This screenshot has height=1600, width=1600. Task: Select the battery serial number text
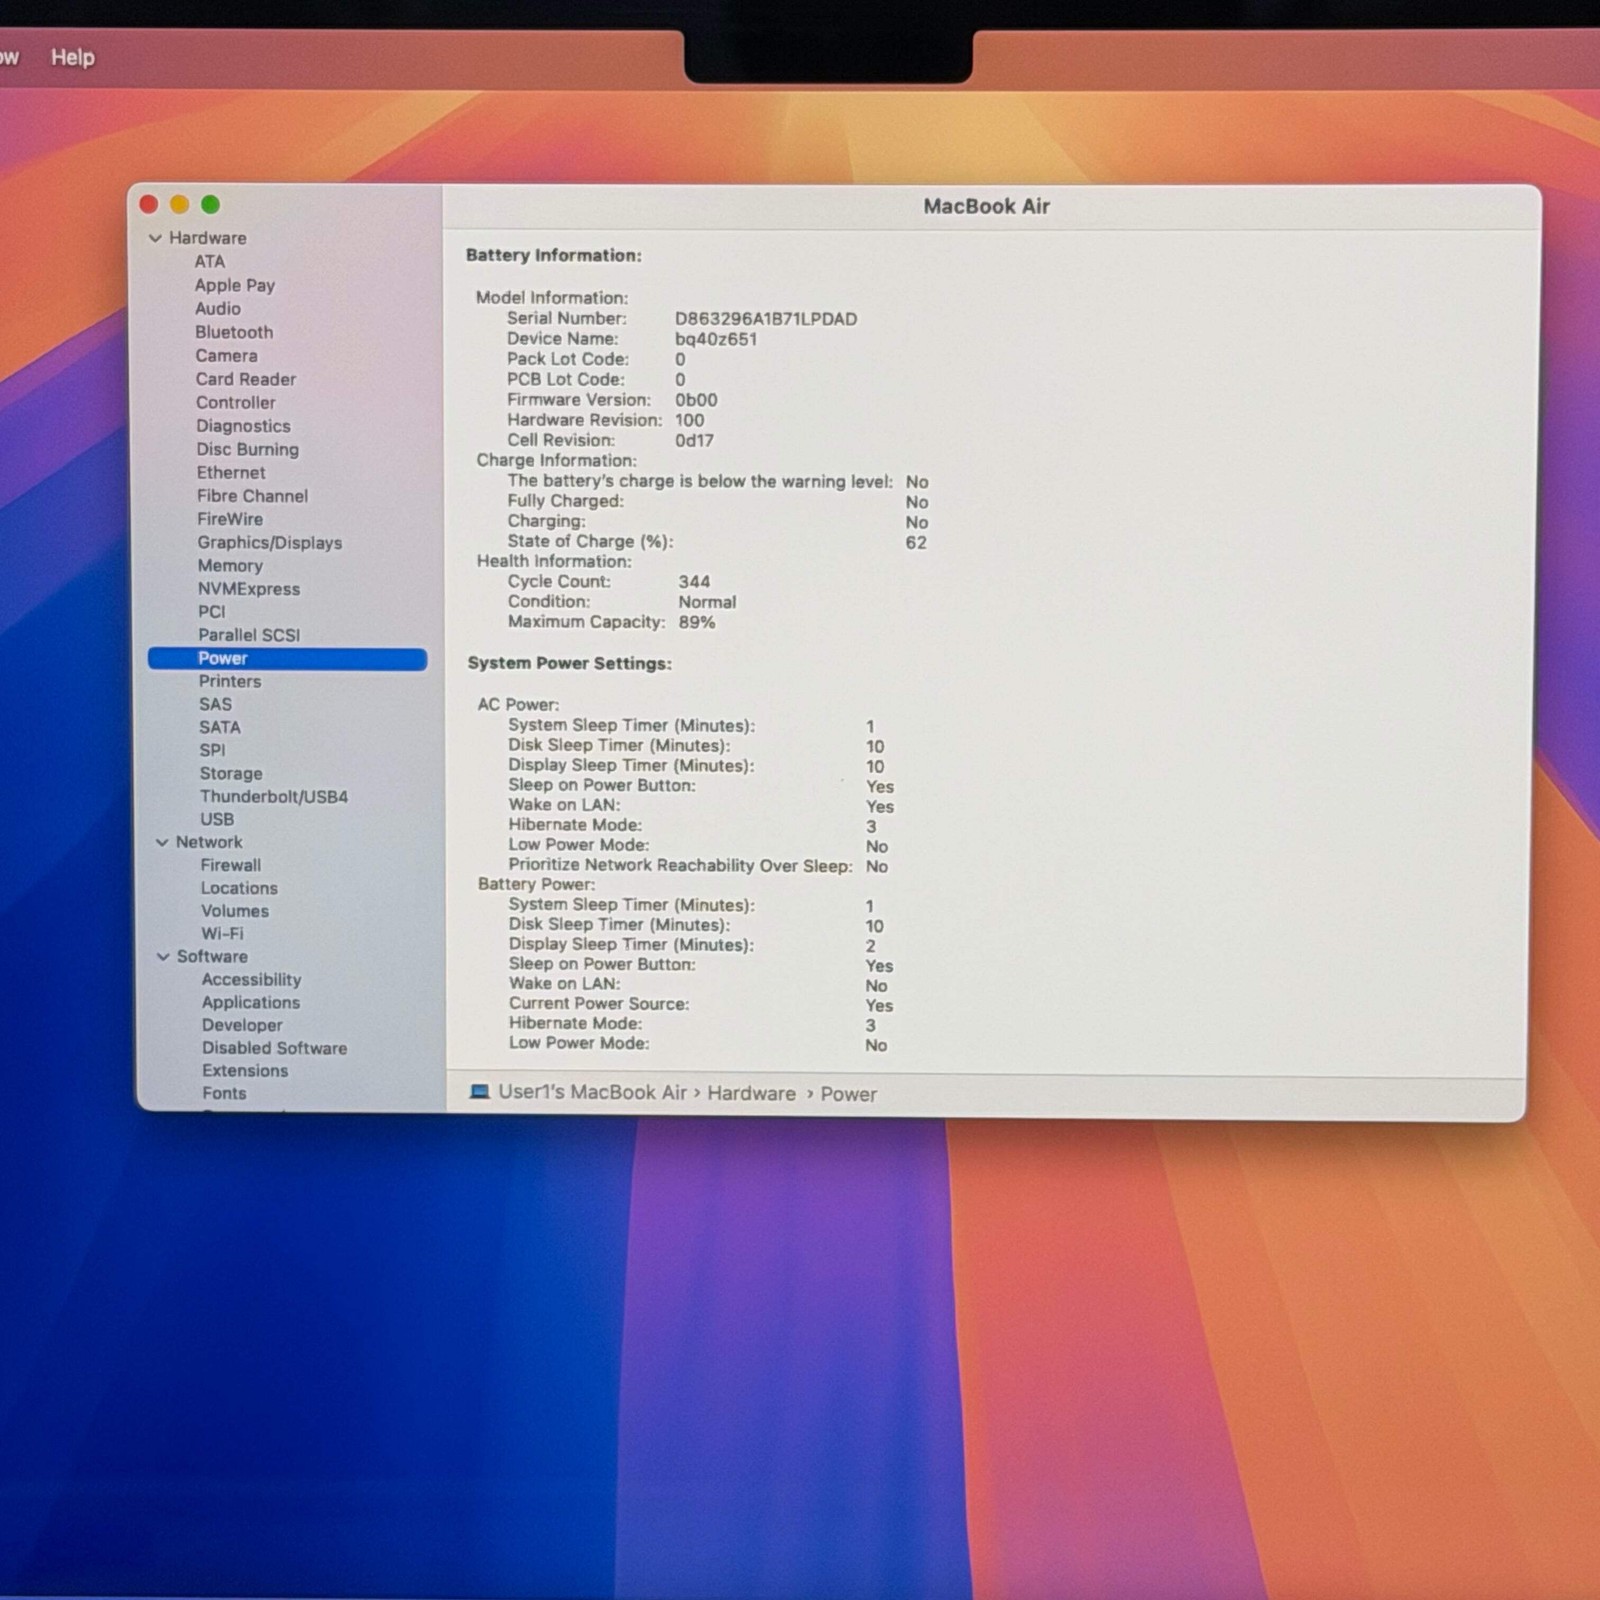coord(765,319)
